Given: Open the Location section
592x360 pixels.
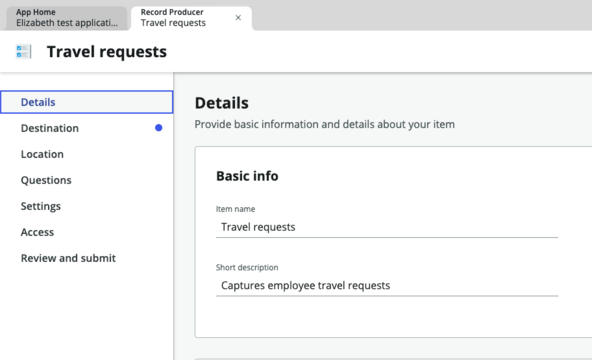Looking at the screenshot, I should tap(87, 154).
